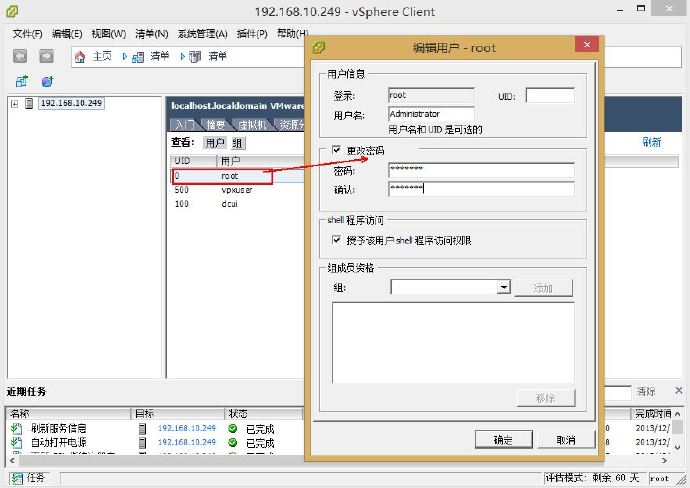Click the forward navigation arrow icon
Image resolution: width=690 pixels, height=488 pixels.
click(47, 56)
